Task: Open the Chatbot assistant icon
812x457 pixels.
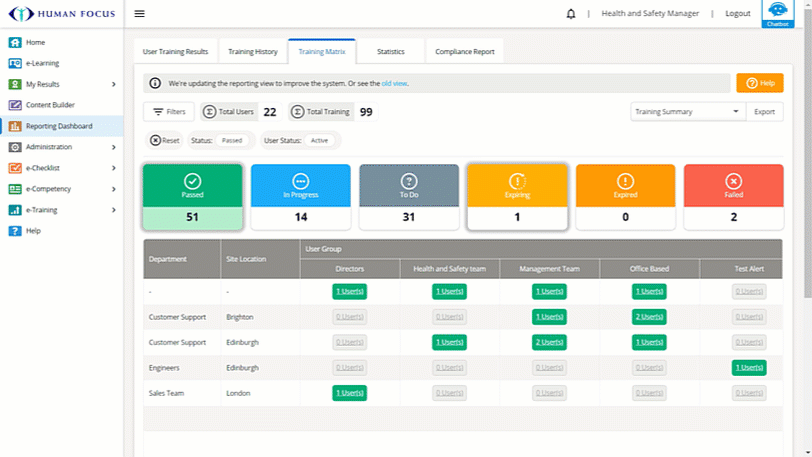Action: [x=776, y=11]
